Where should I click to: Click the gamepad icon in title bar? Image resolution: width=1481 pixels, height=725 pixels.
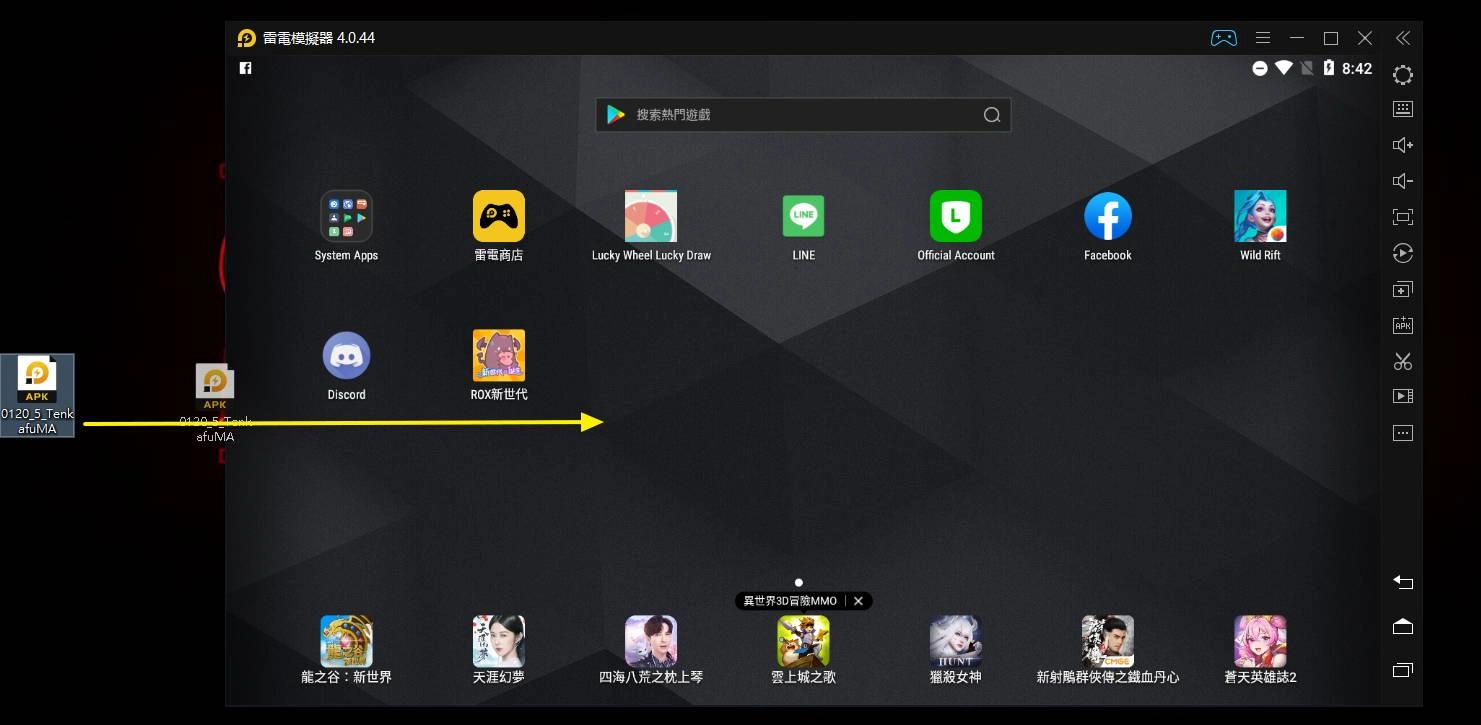click(1223, 38)
